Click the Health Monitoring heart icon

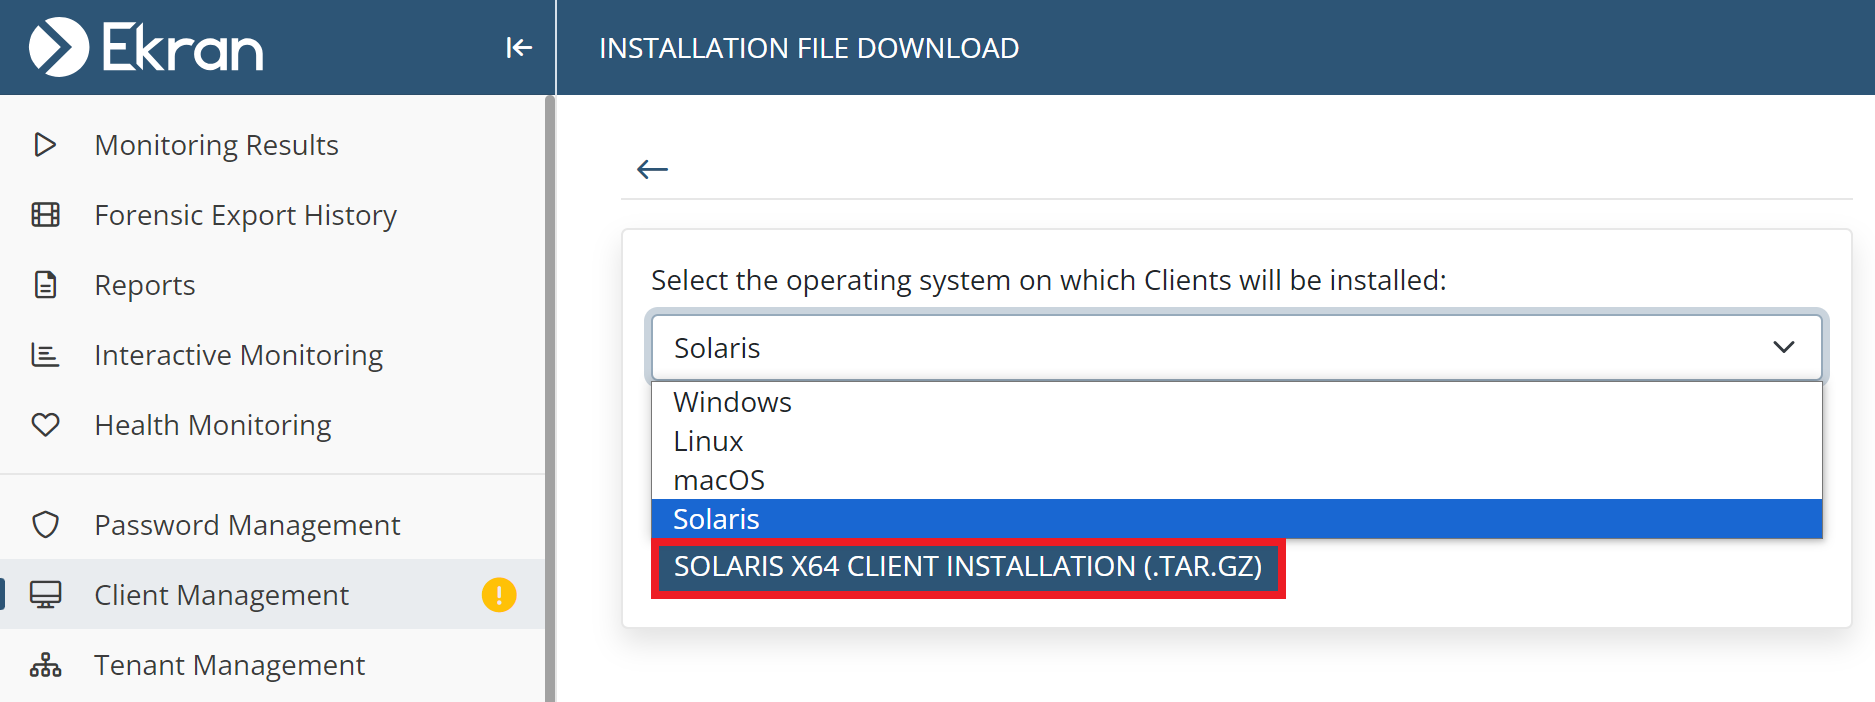(x=46, y=425)
